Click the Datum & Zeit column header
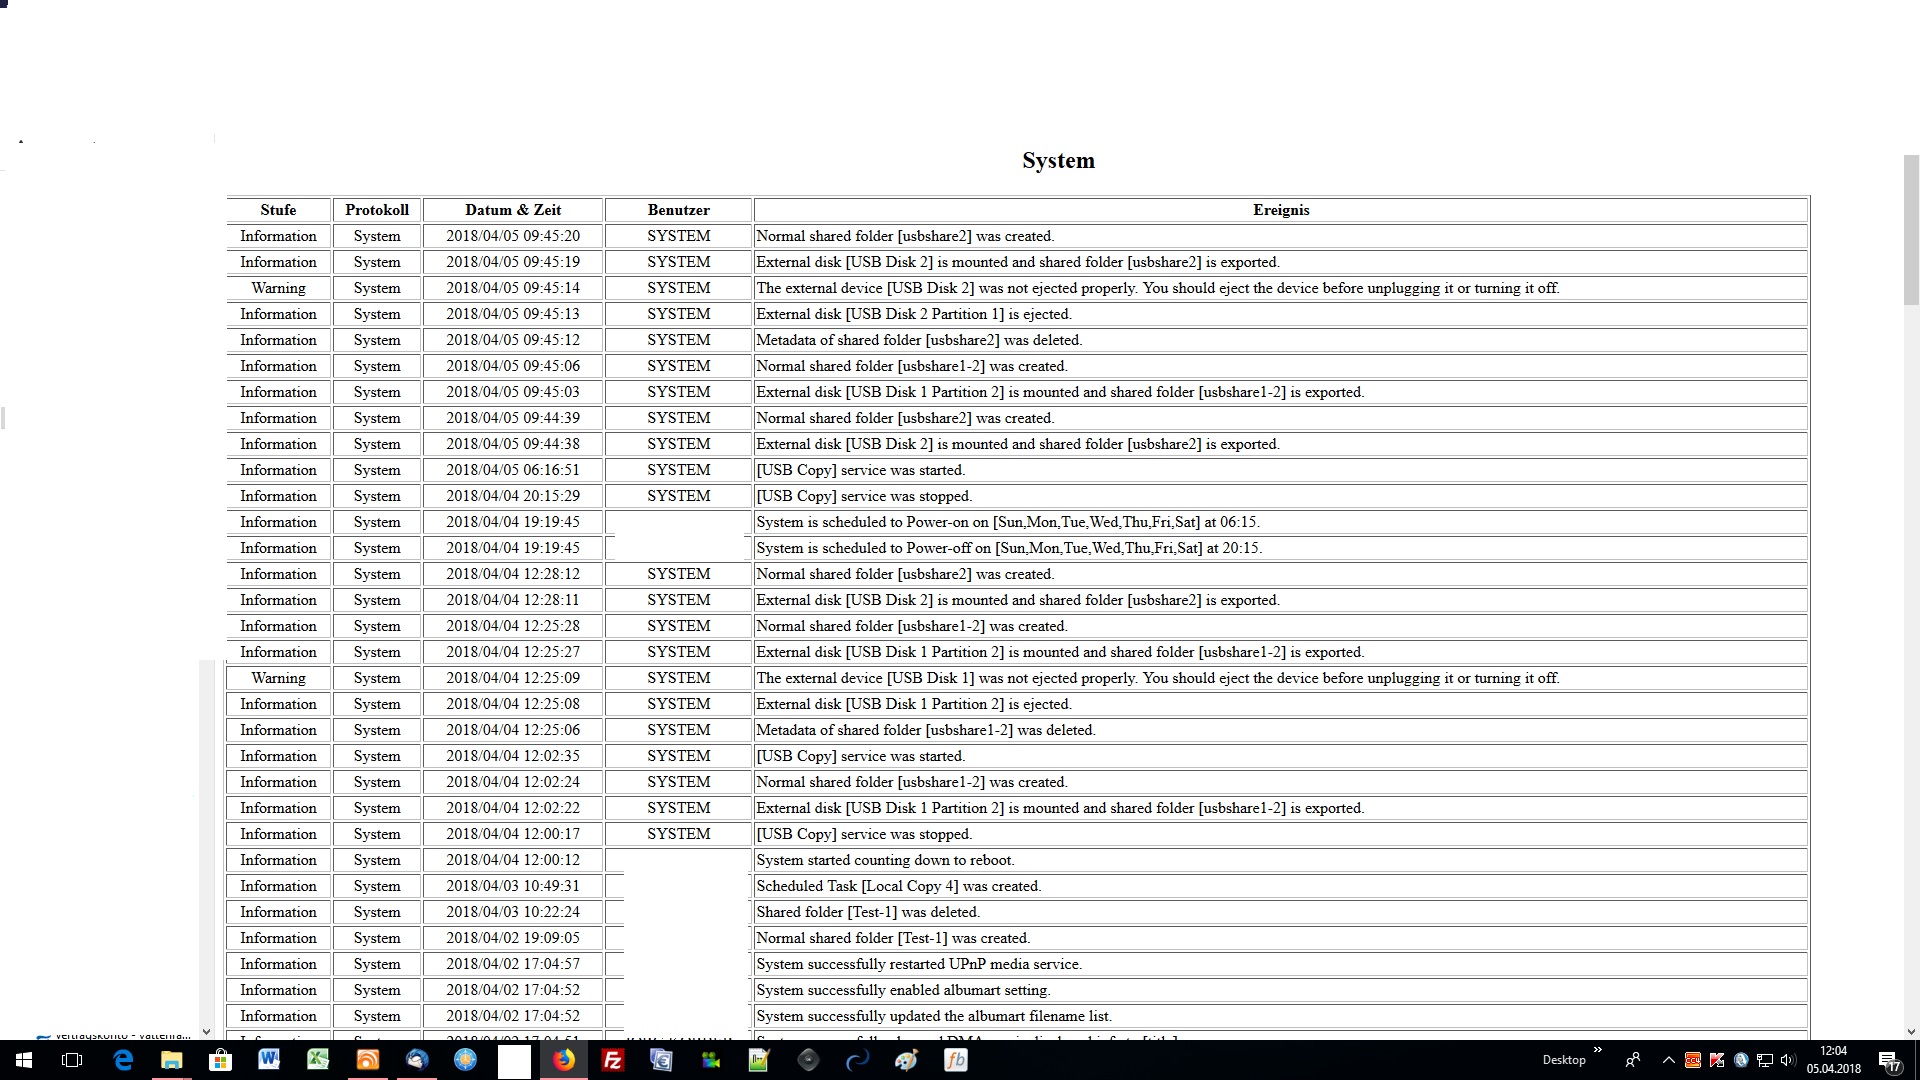 click(x=513, y=210)
